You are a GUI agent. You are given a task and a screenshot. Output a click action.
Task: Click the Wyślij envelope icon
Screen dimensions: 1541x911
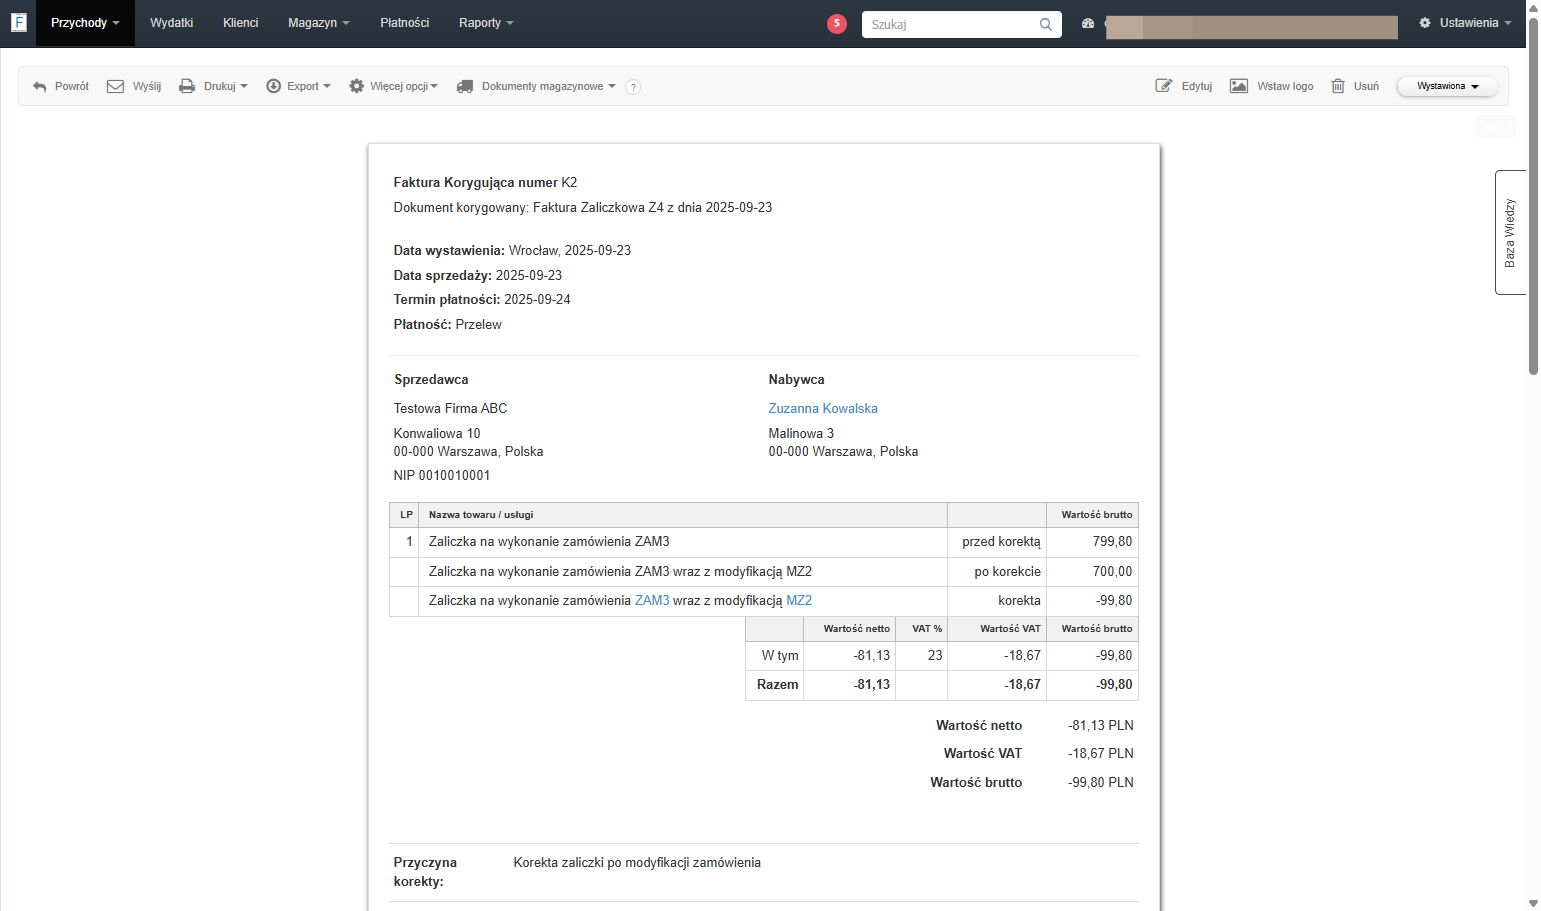coord(115,86)
